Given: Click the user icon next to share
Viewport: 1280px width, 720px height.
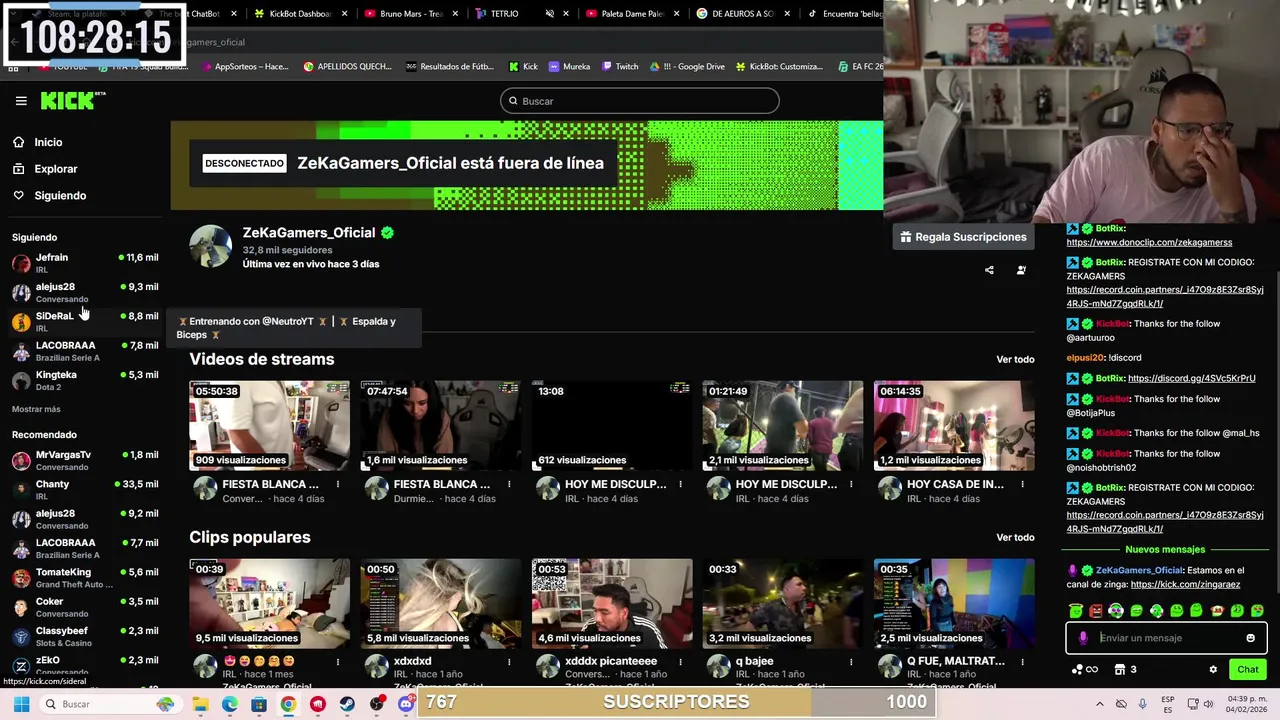Looking at the screenshot, I should tap(1021, 270).
